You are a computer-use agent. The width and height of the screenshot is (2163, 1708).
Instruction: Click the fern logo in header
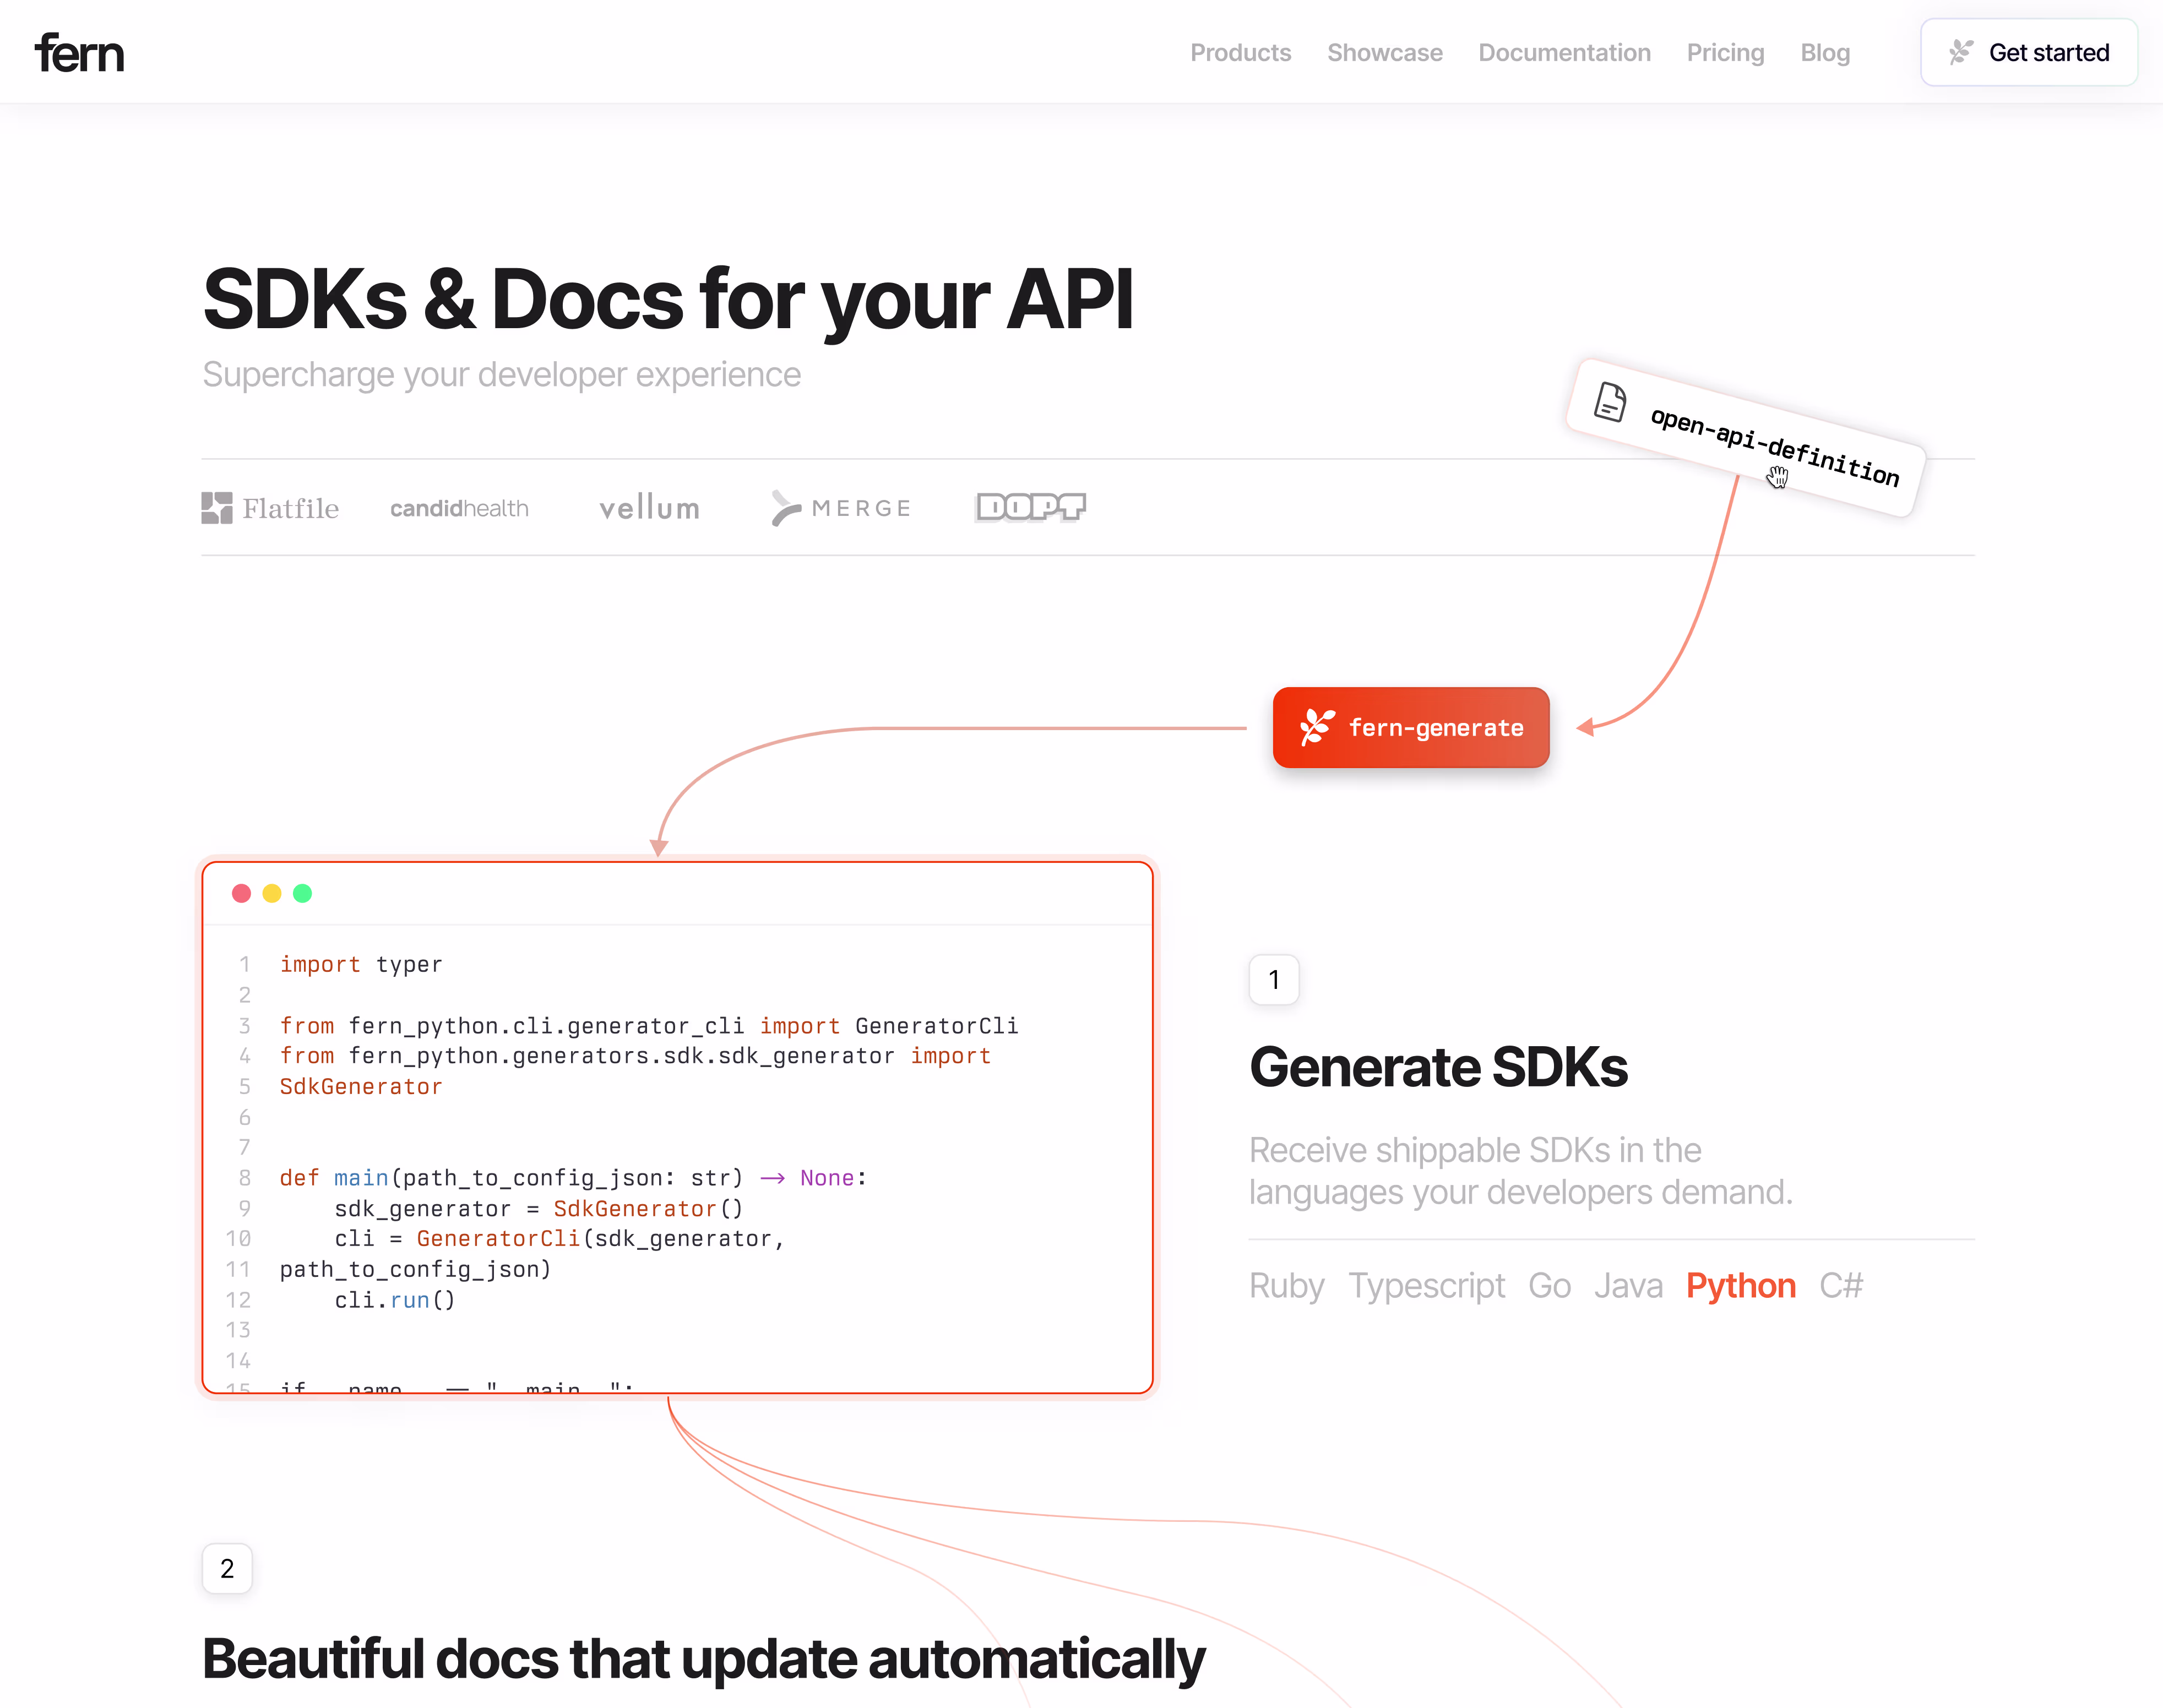[79, 53]
